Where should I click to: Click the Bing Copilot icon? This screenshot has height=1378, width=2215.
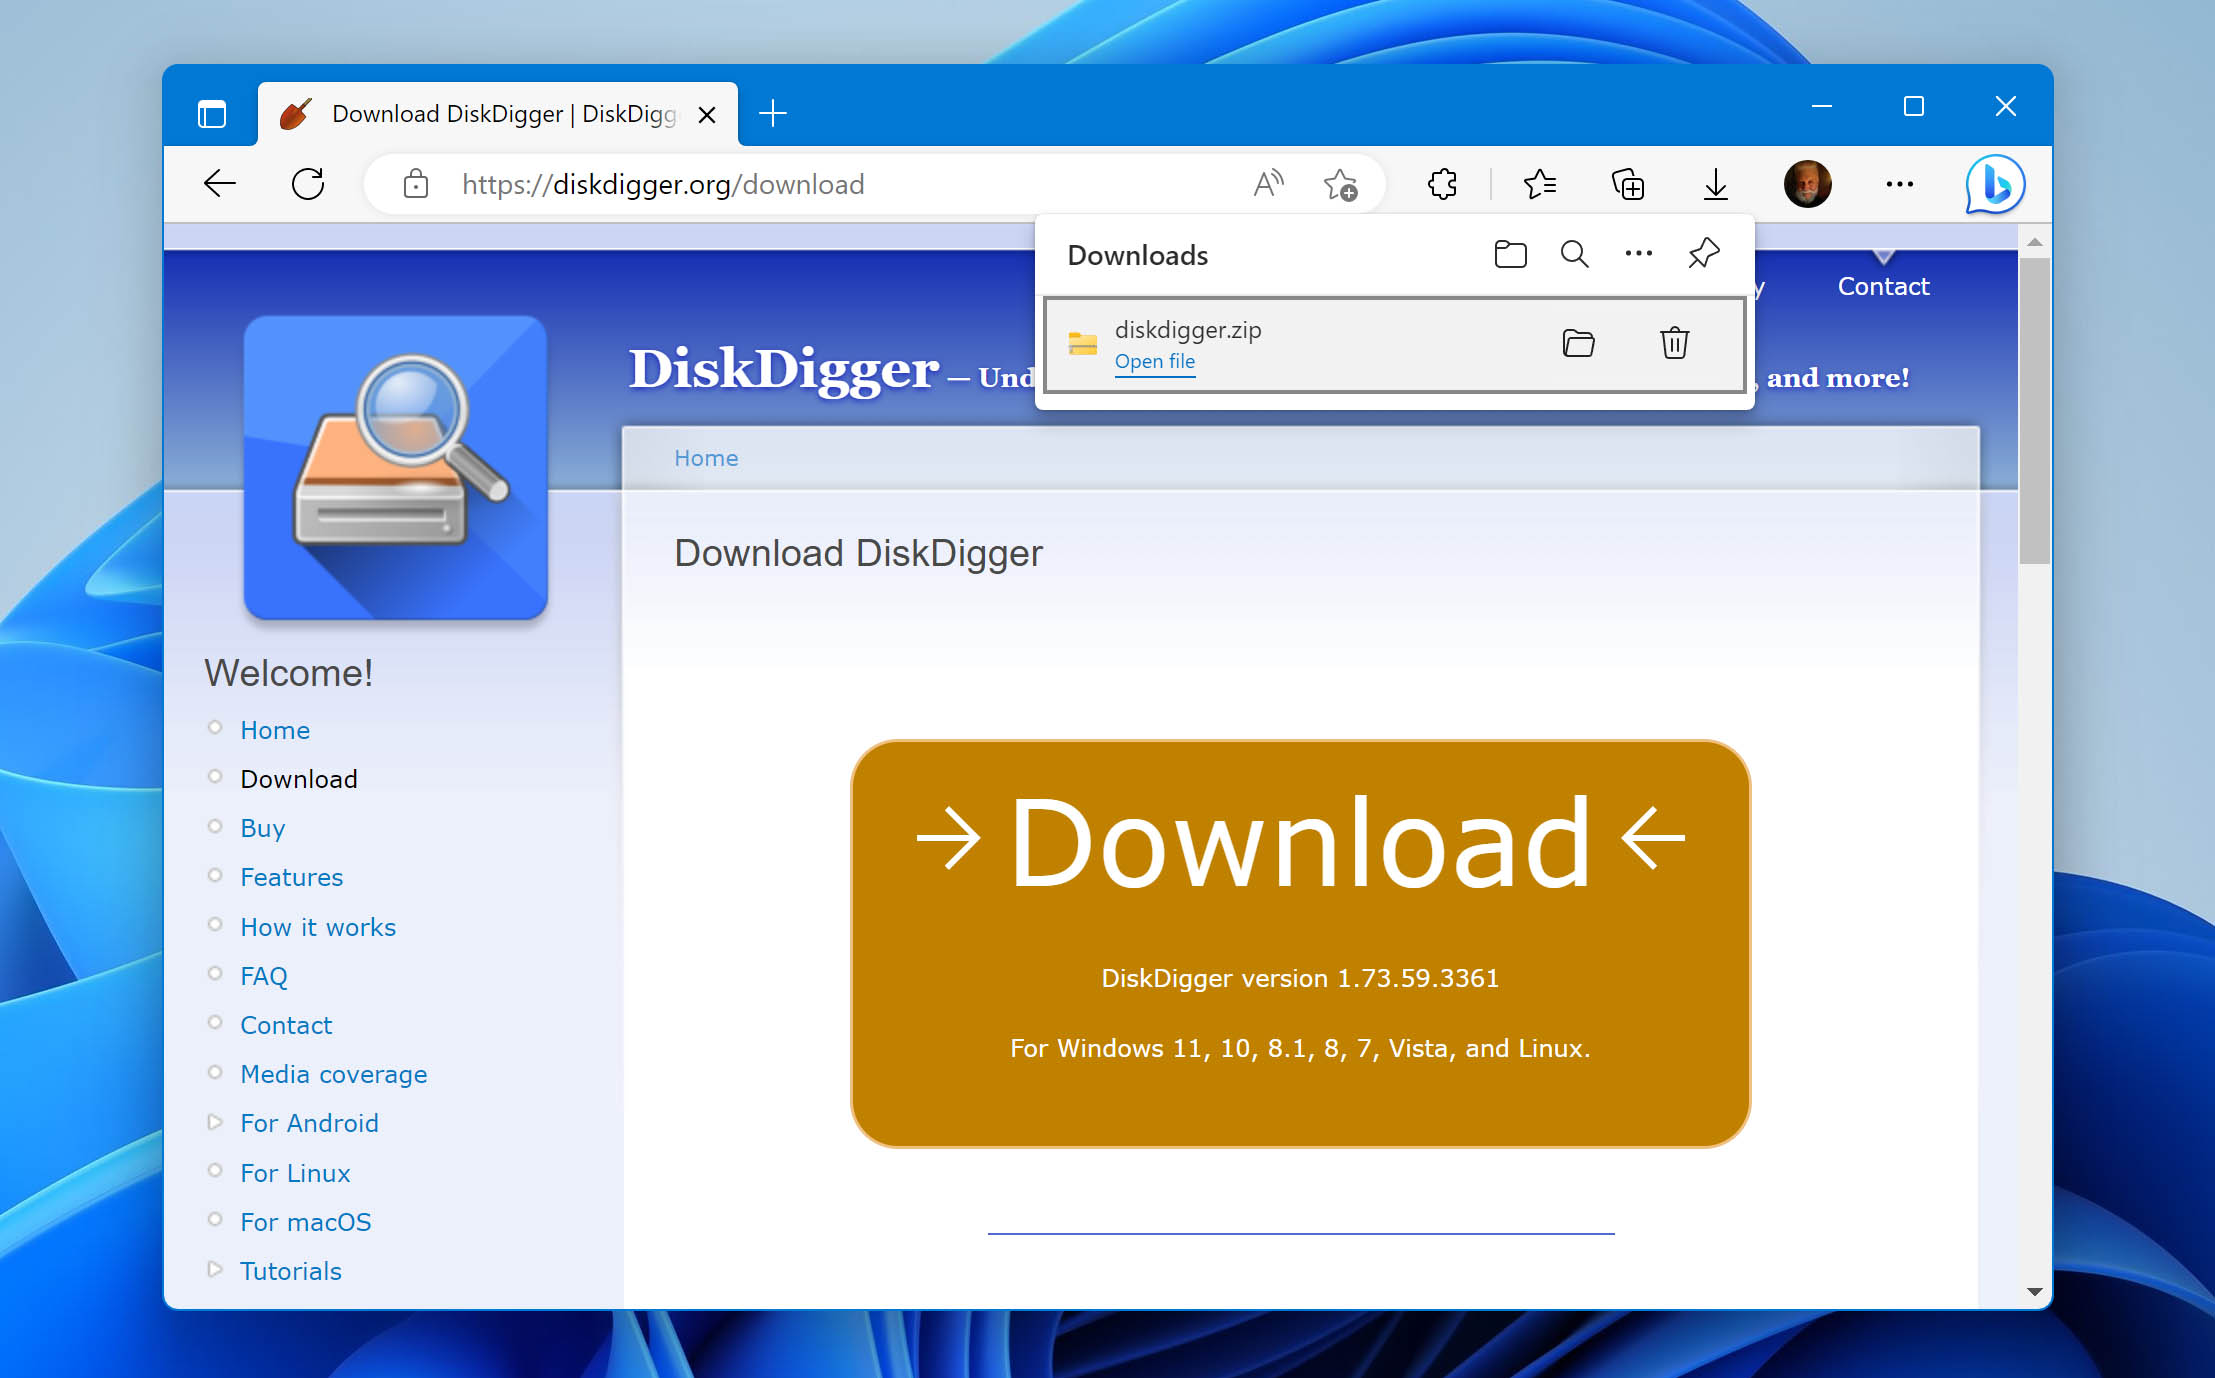click(x=1994, y=184)
